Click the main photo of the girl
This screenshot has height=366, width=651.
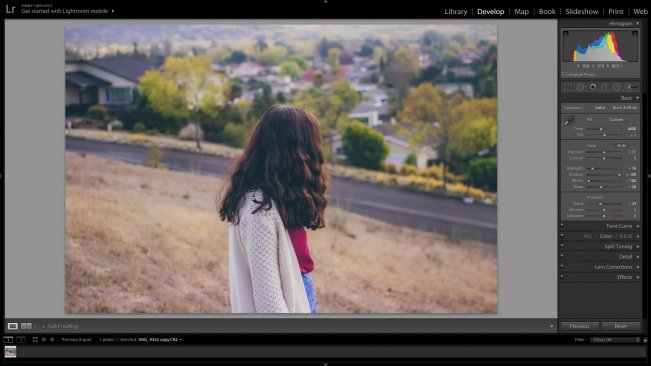[x=281, y=168]
